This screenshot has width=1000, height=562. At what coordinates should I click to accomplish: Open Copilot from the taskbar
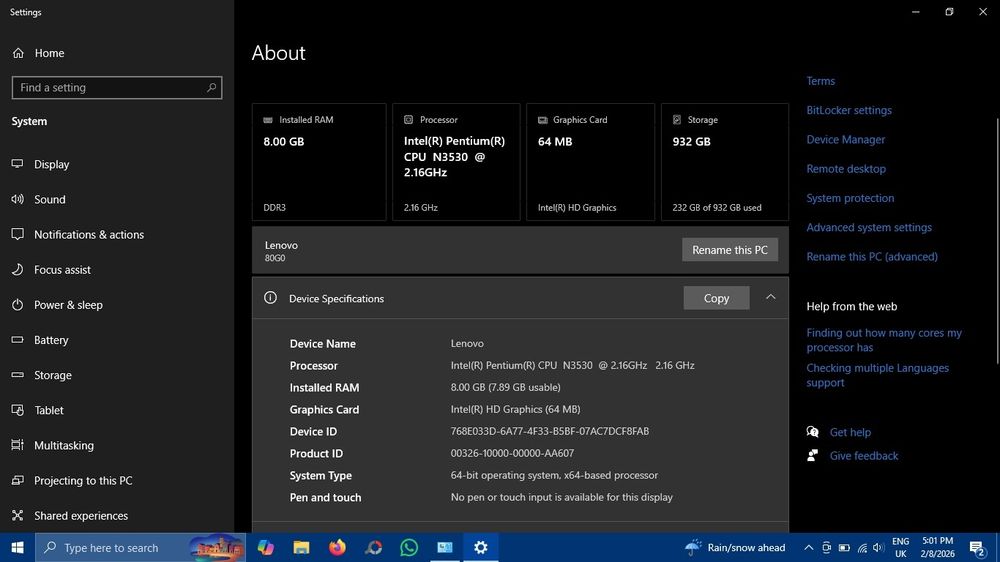click(265, 547)
